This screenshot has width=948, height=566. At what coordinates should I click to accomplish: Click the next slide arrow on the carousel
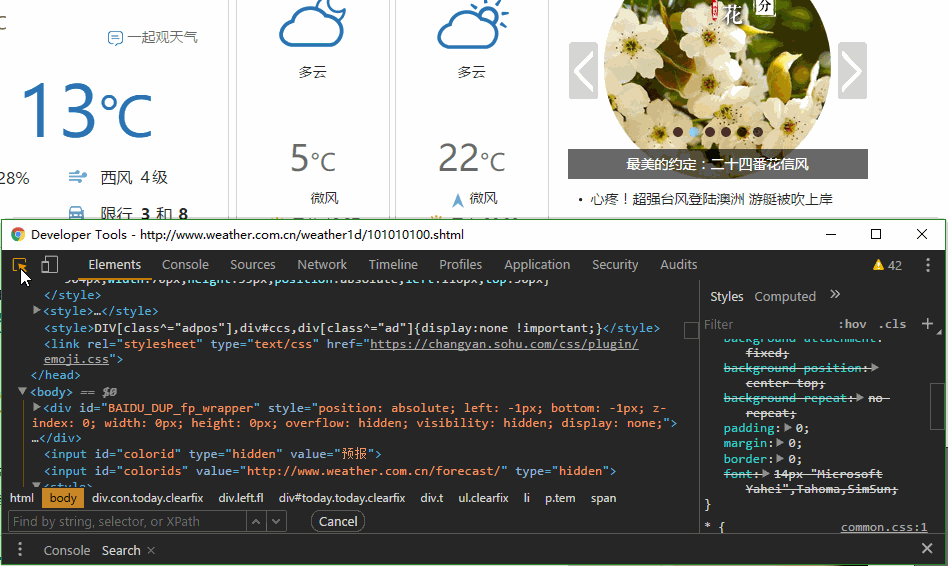pyautogui.click(x=852, y=71)
